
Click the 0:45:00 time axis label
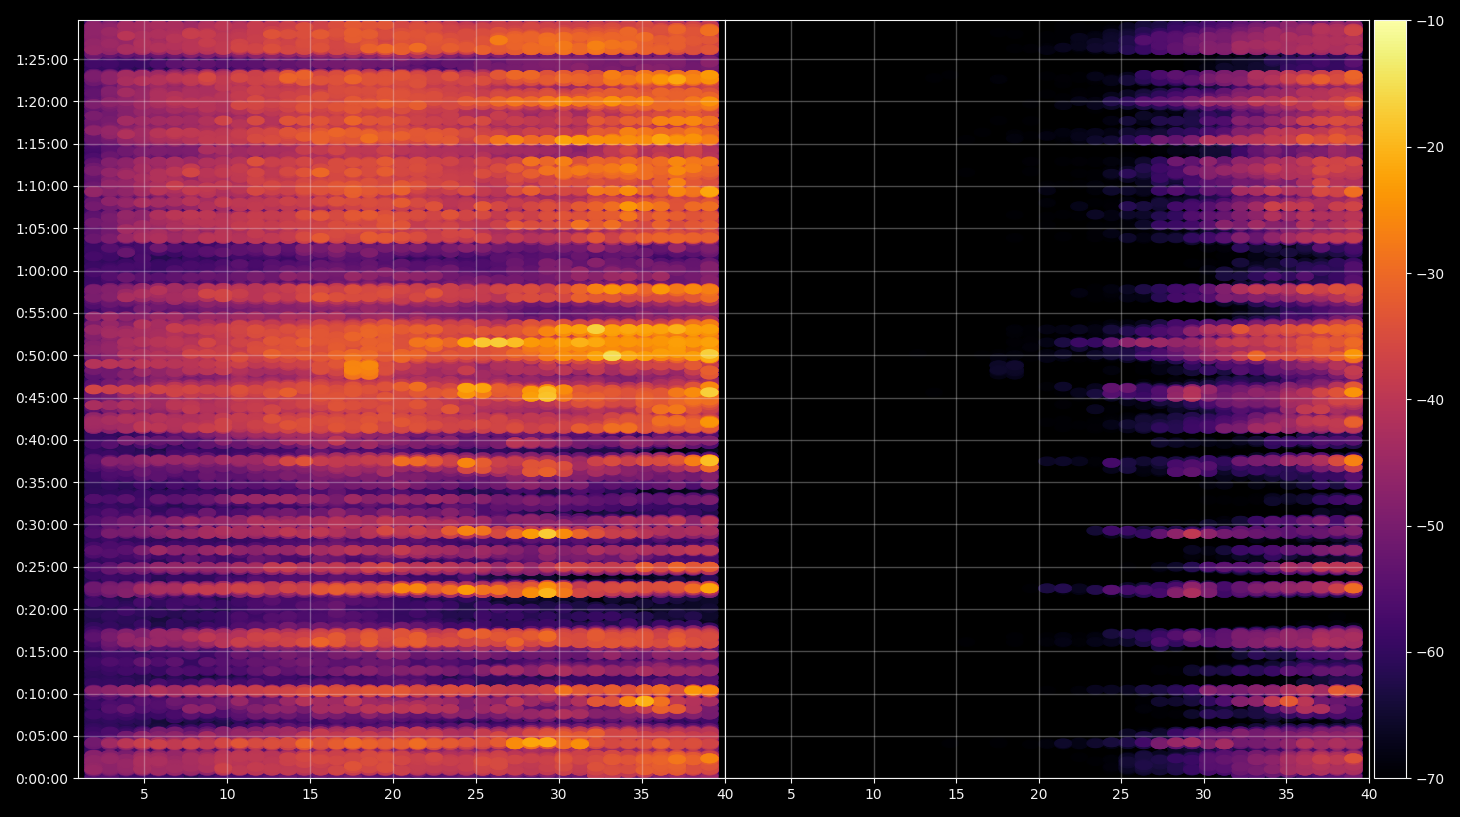coord(42,398)
